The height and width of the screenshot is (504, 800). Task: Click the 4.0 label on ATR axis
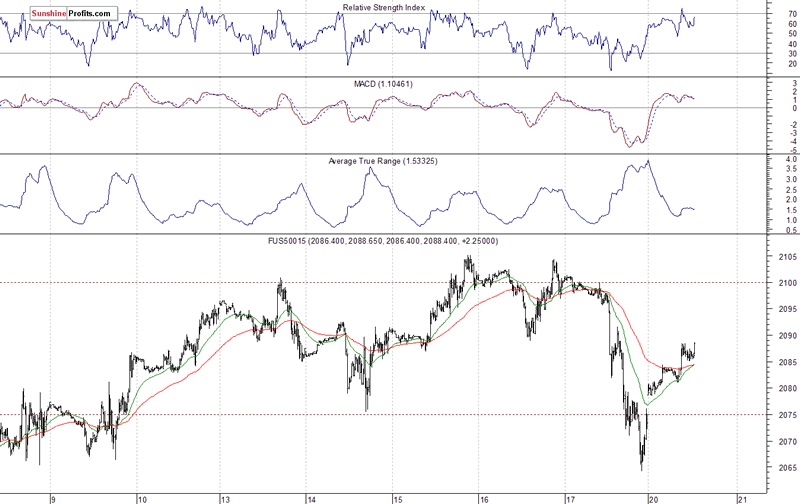point(780,160)
